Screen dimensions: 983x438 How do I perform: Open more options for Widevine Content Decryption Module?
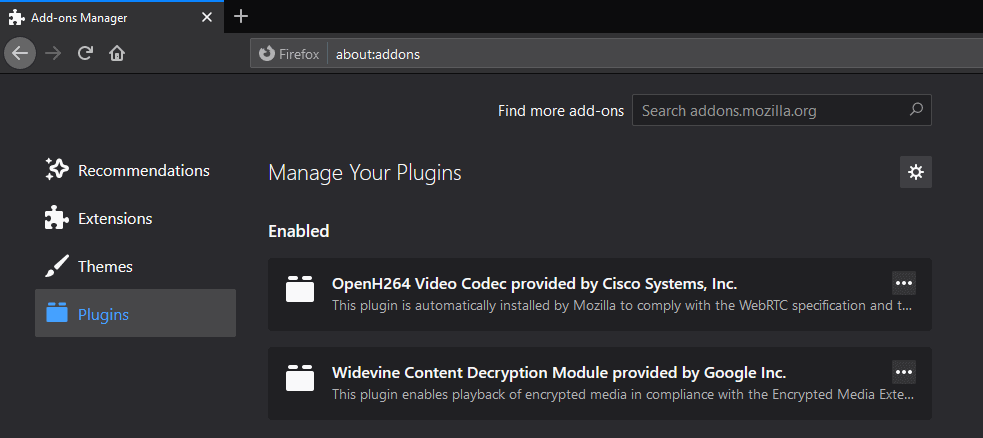coord(904,372)
